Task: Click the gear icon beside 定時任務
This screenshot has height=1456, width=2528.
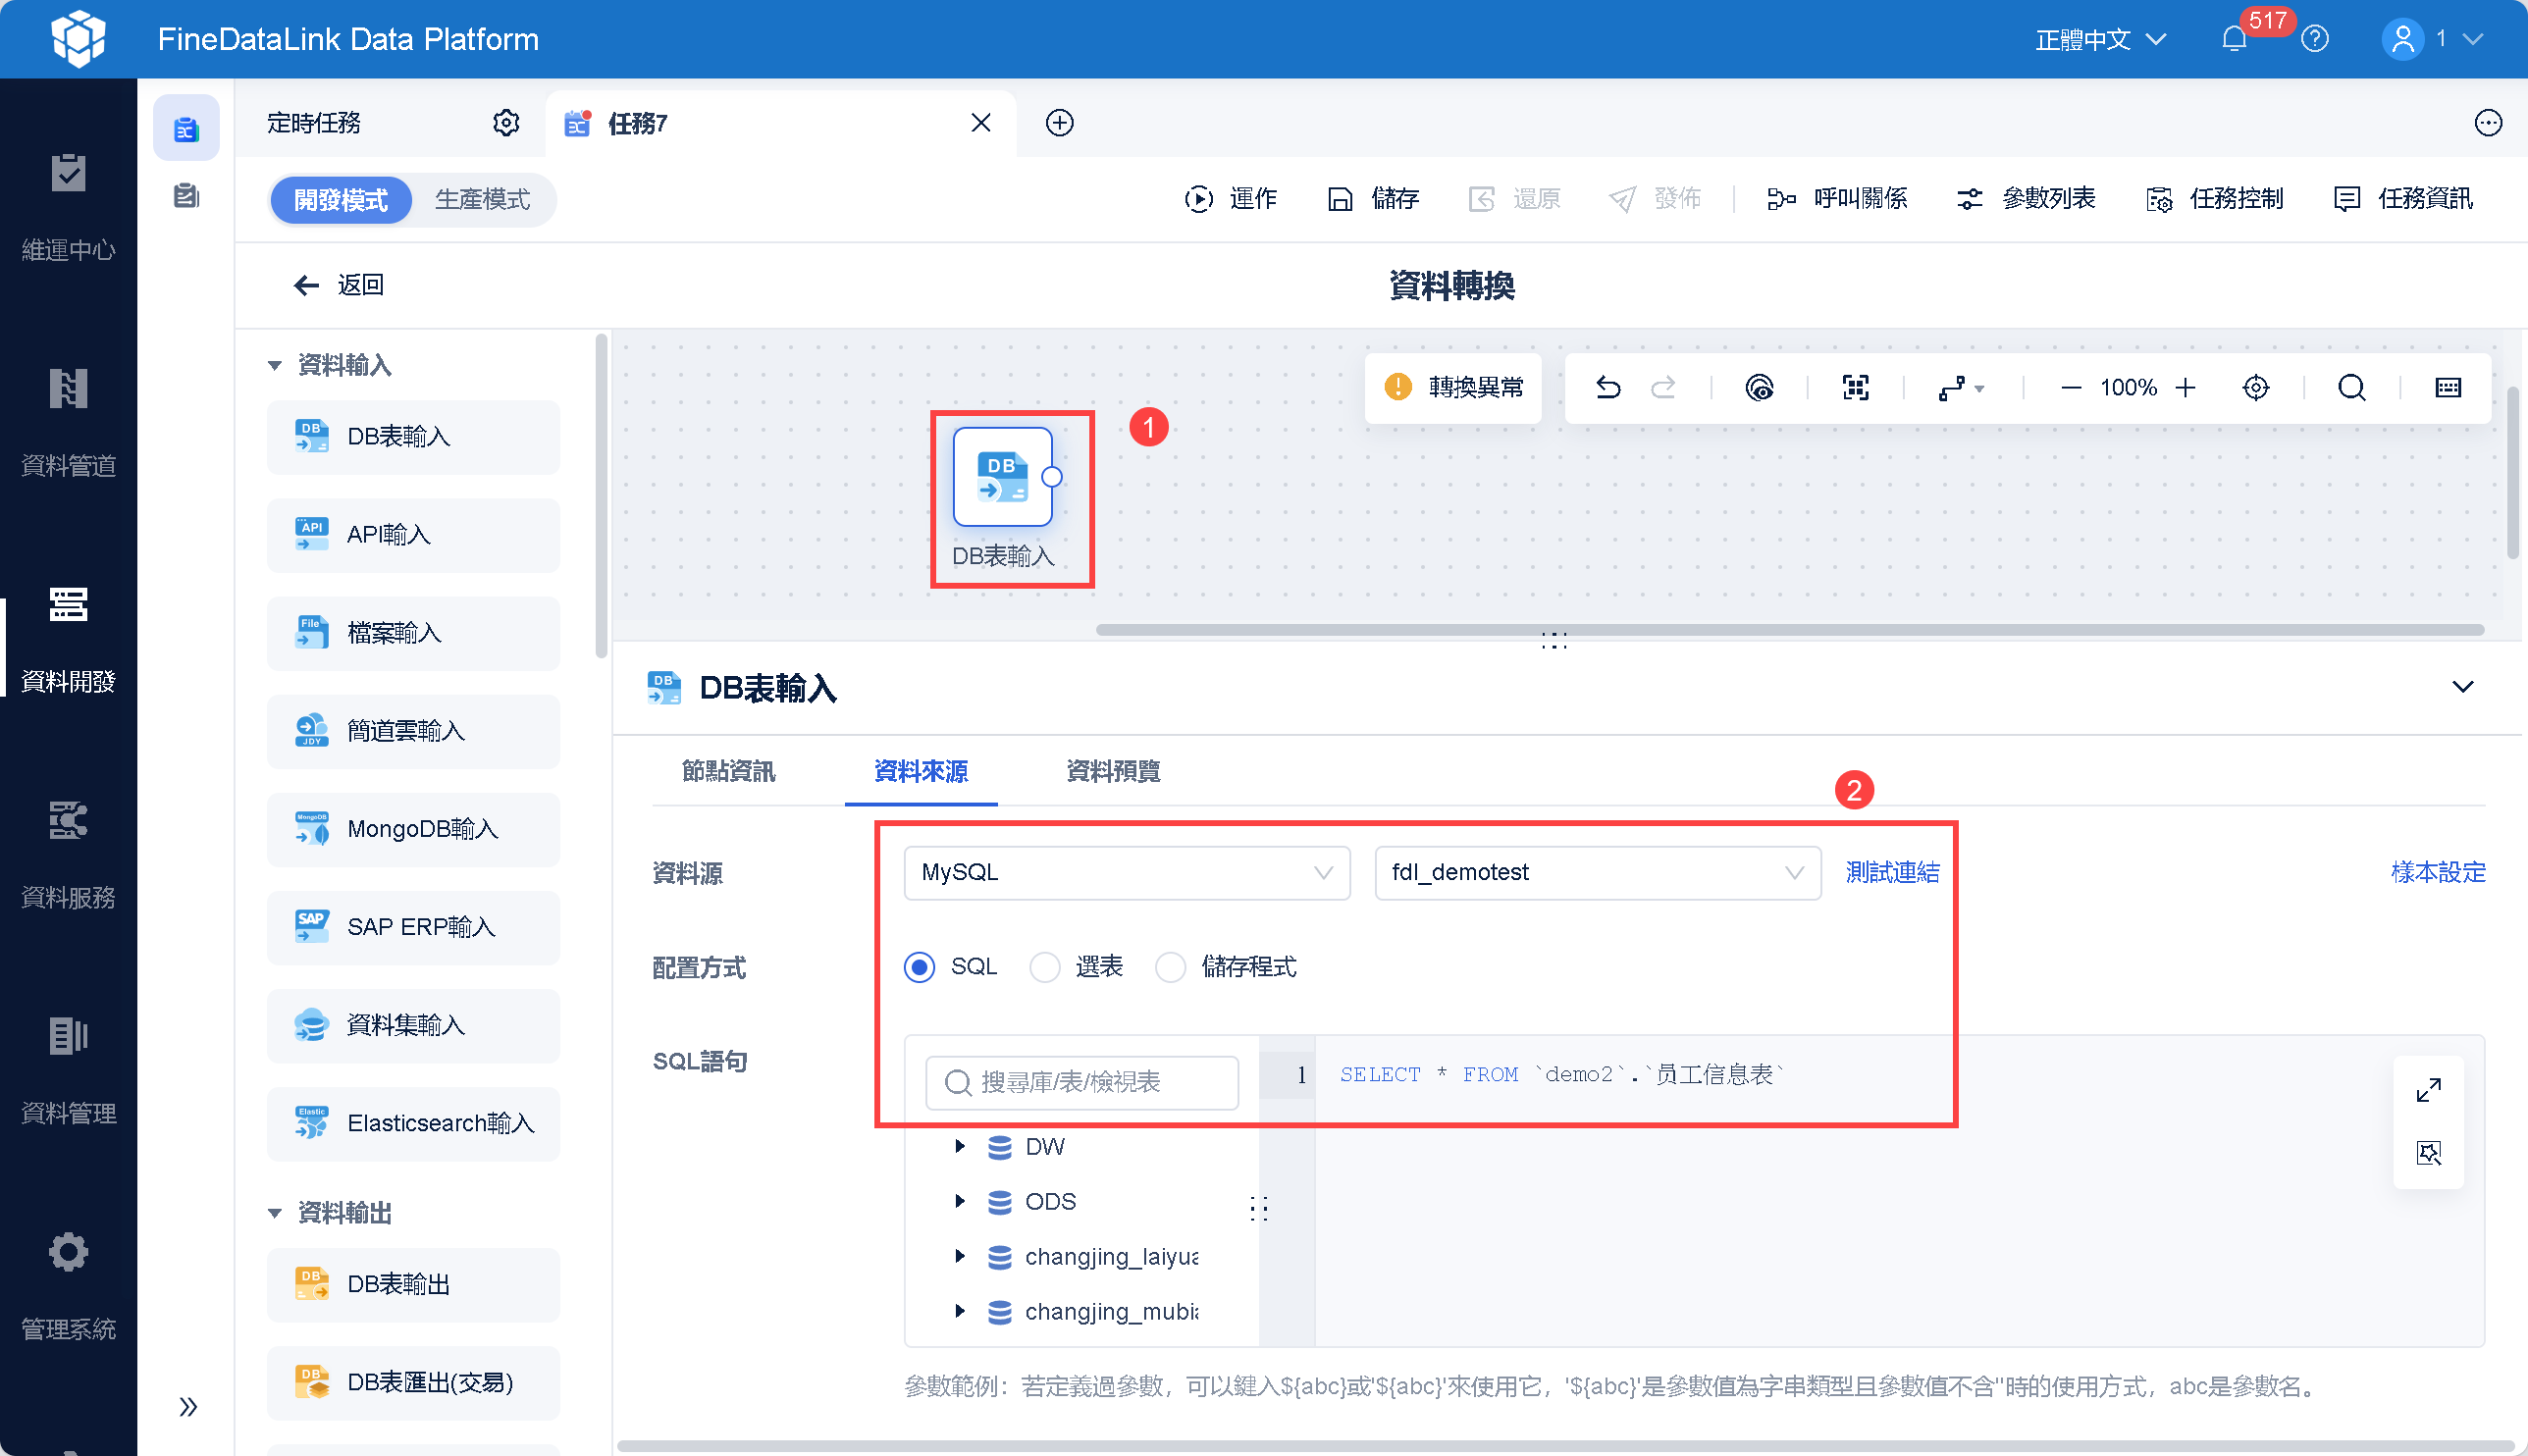Action: (506, 123)
